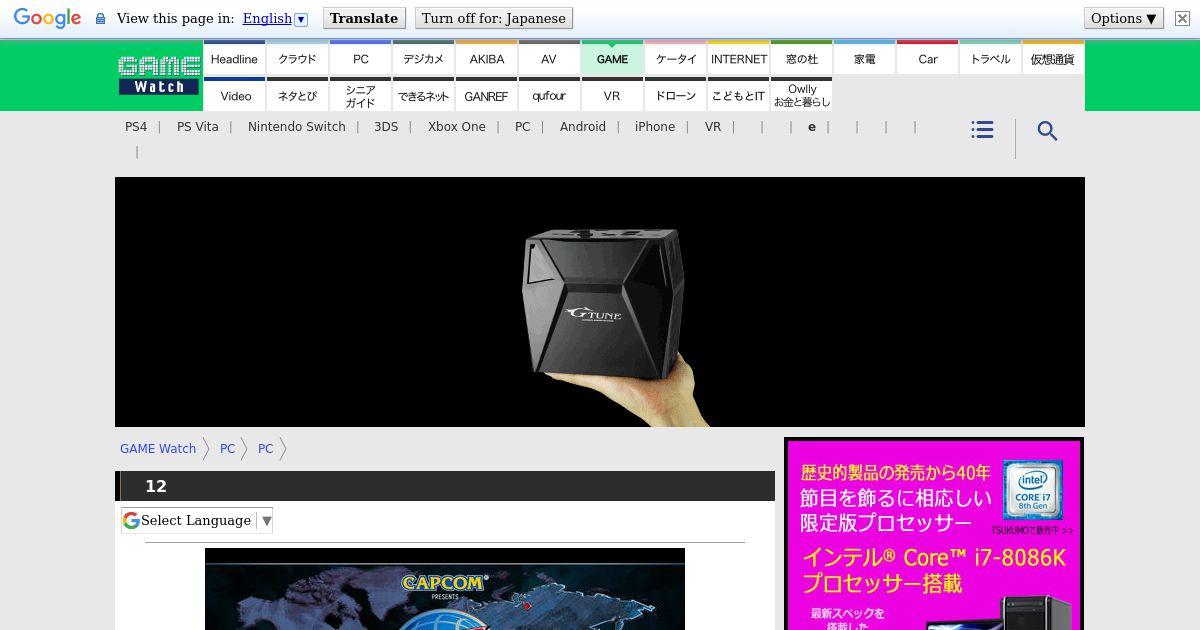Open the できるネット tab
This screenshot has height=630, width=1200.
tap(423, 95)
